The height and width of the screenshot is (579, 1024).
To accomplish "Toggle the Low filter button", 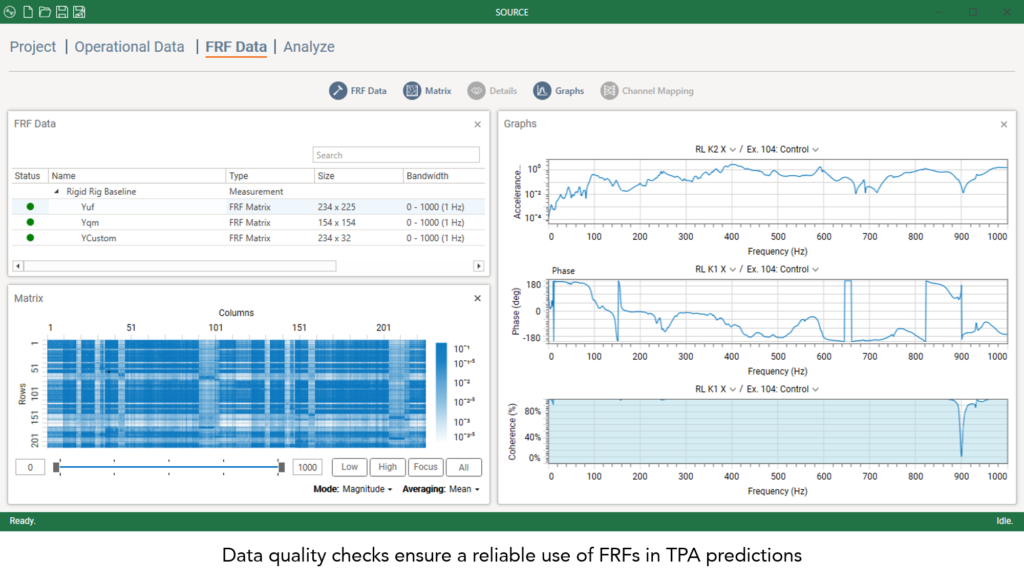I will (348, 467).
